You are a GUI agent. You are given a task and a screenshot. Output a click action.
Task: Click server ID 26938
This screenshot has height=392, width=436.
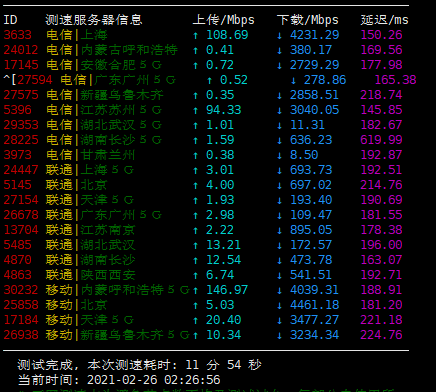(21, 335)
